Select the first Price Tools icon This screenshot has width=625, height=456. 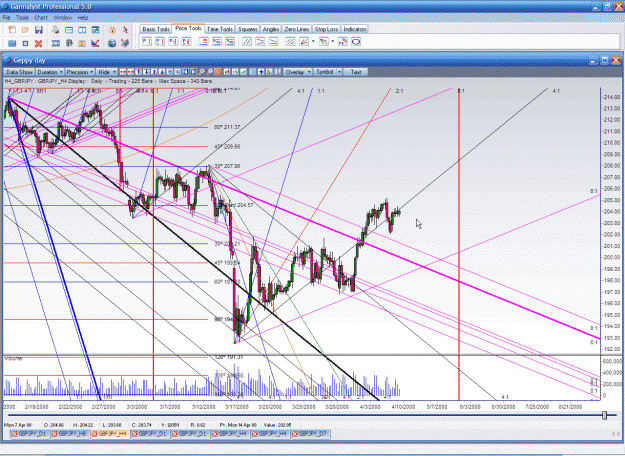point(147,41)
